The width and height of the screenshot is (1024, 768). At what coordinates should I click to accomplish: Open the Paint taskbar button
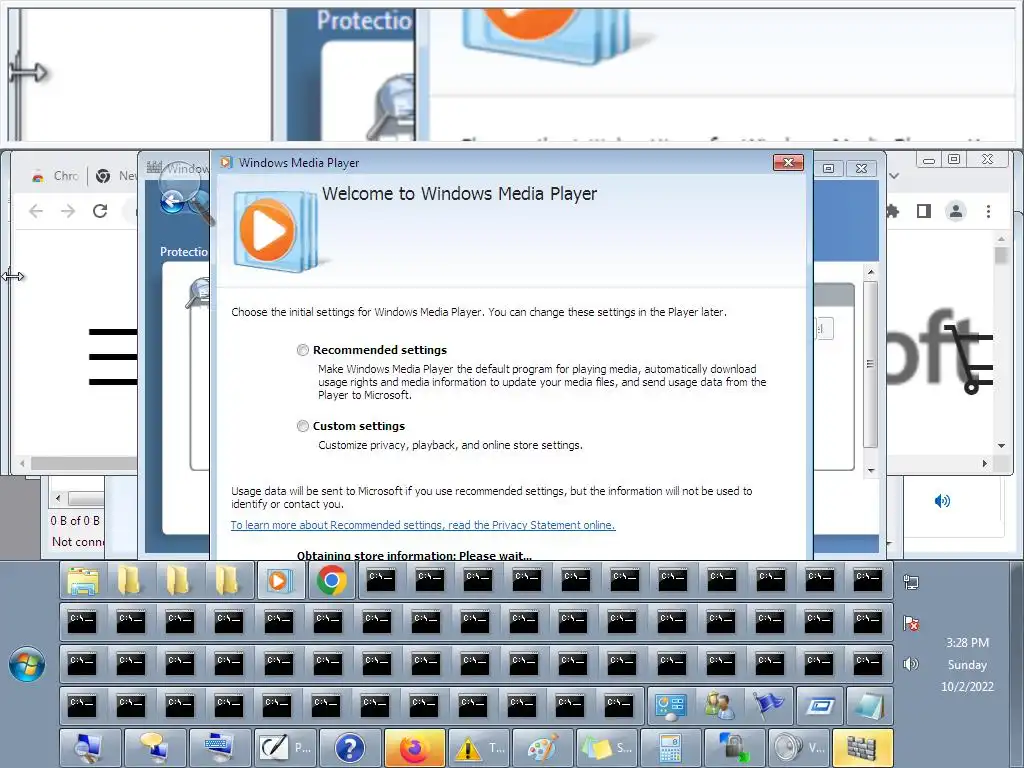(543, 748)
